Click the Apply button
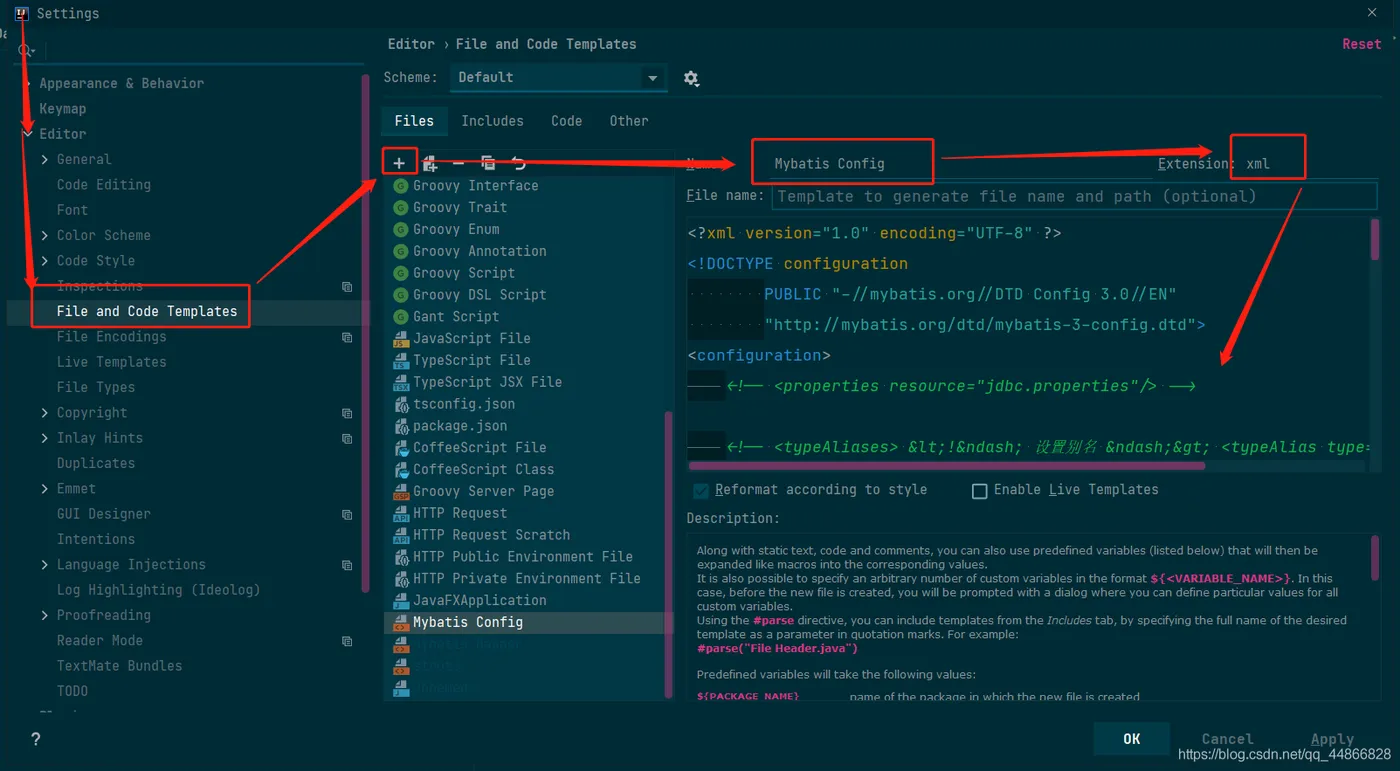 pos(1332,739)
